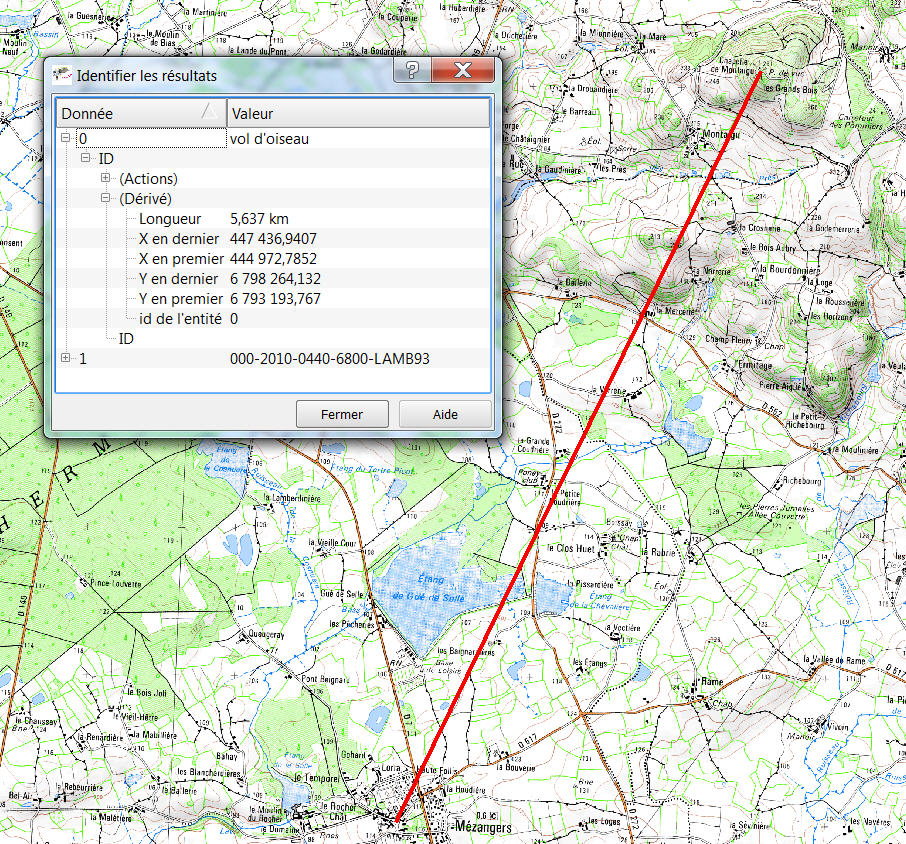Click the 000-2010-0440-6800-LAMB93 value

coord(329,358)
